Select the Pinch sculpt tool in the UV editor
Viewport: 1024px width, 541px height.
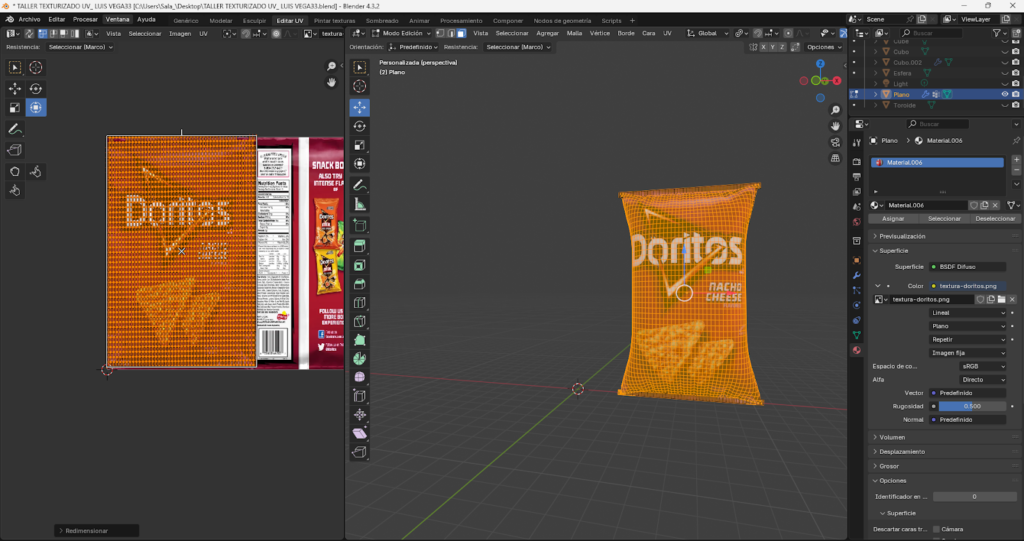(15, 191)
